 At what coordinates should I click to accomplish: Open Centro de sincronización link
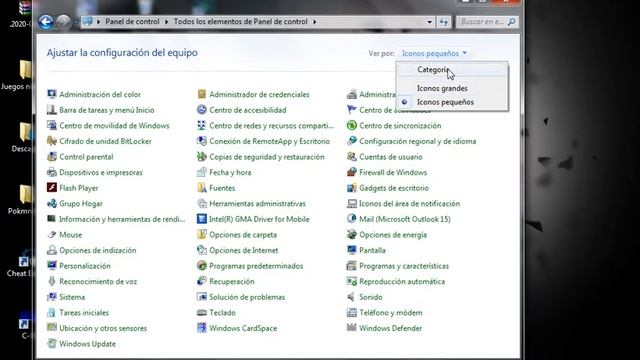point(400,125)
